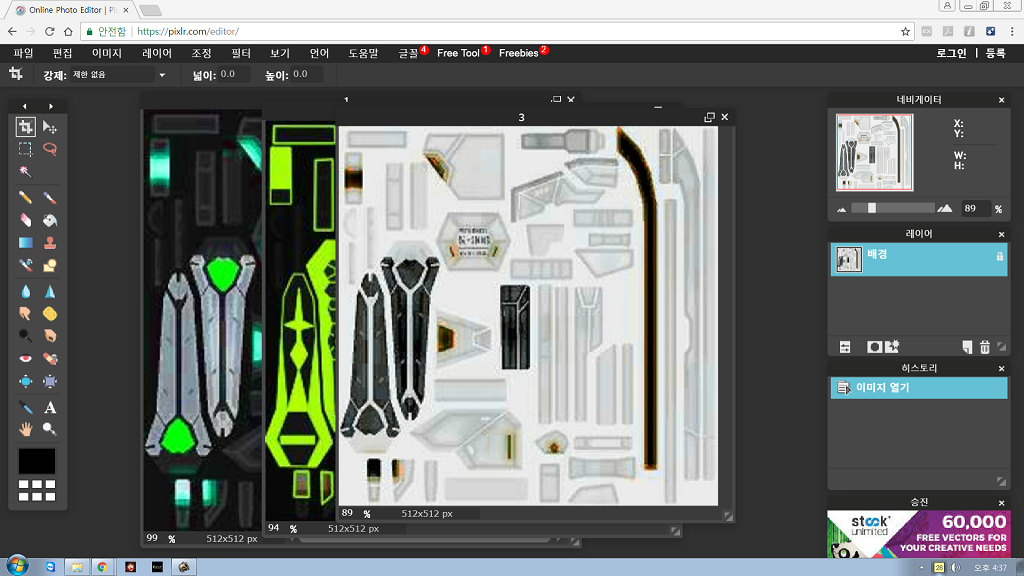Choose the Sharpen tool
The image size is (1024, 576).
point(50,291)
